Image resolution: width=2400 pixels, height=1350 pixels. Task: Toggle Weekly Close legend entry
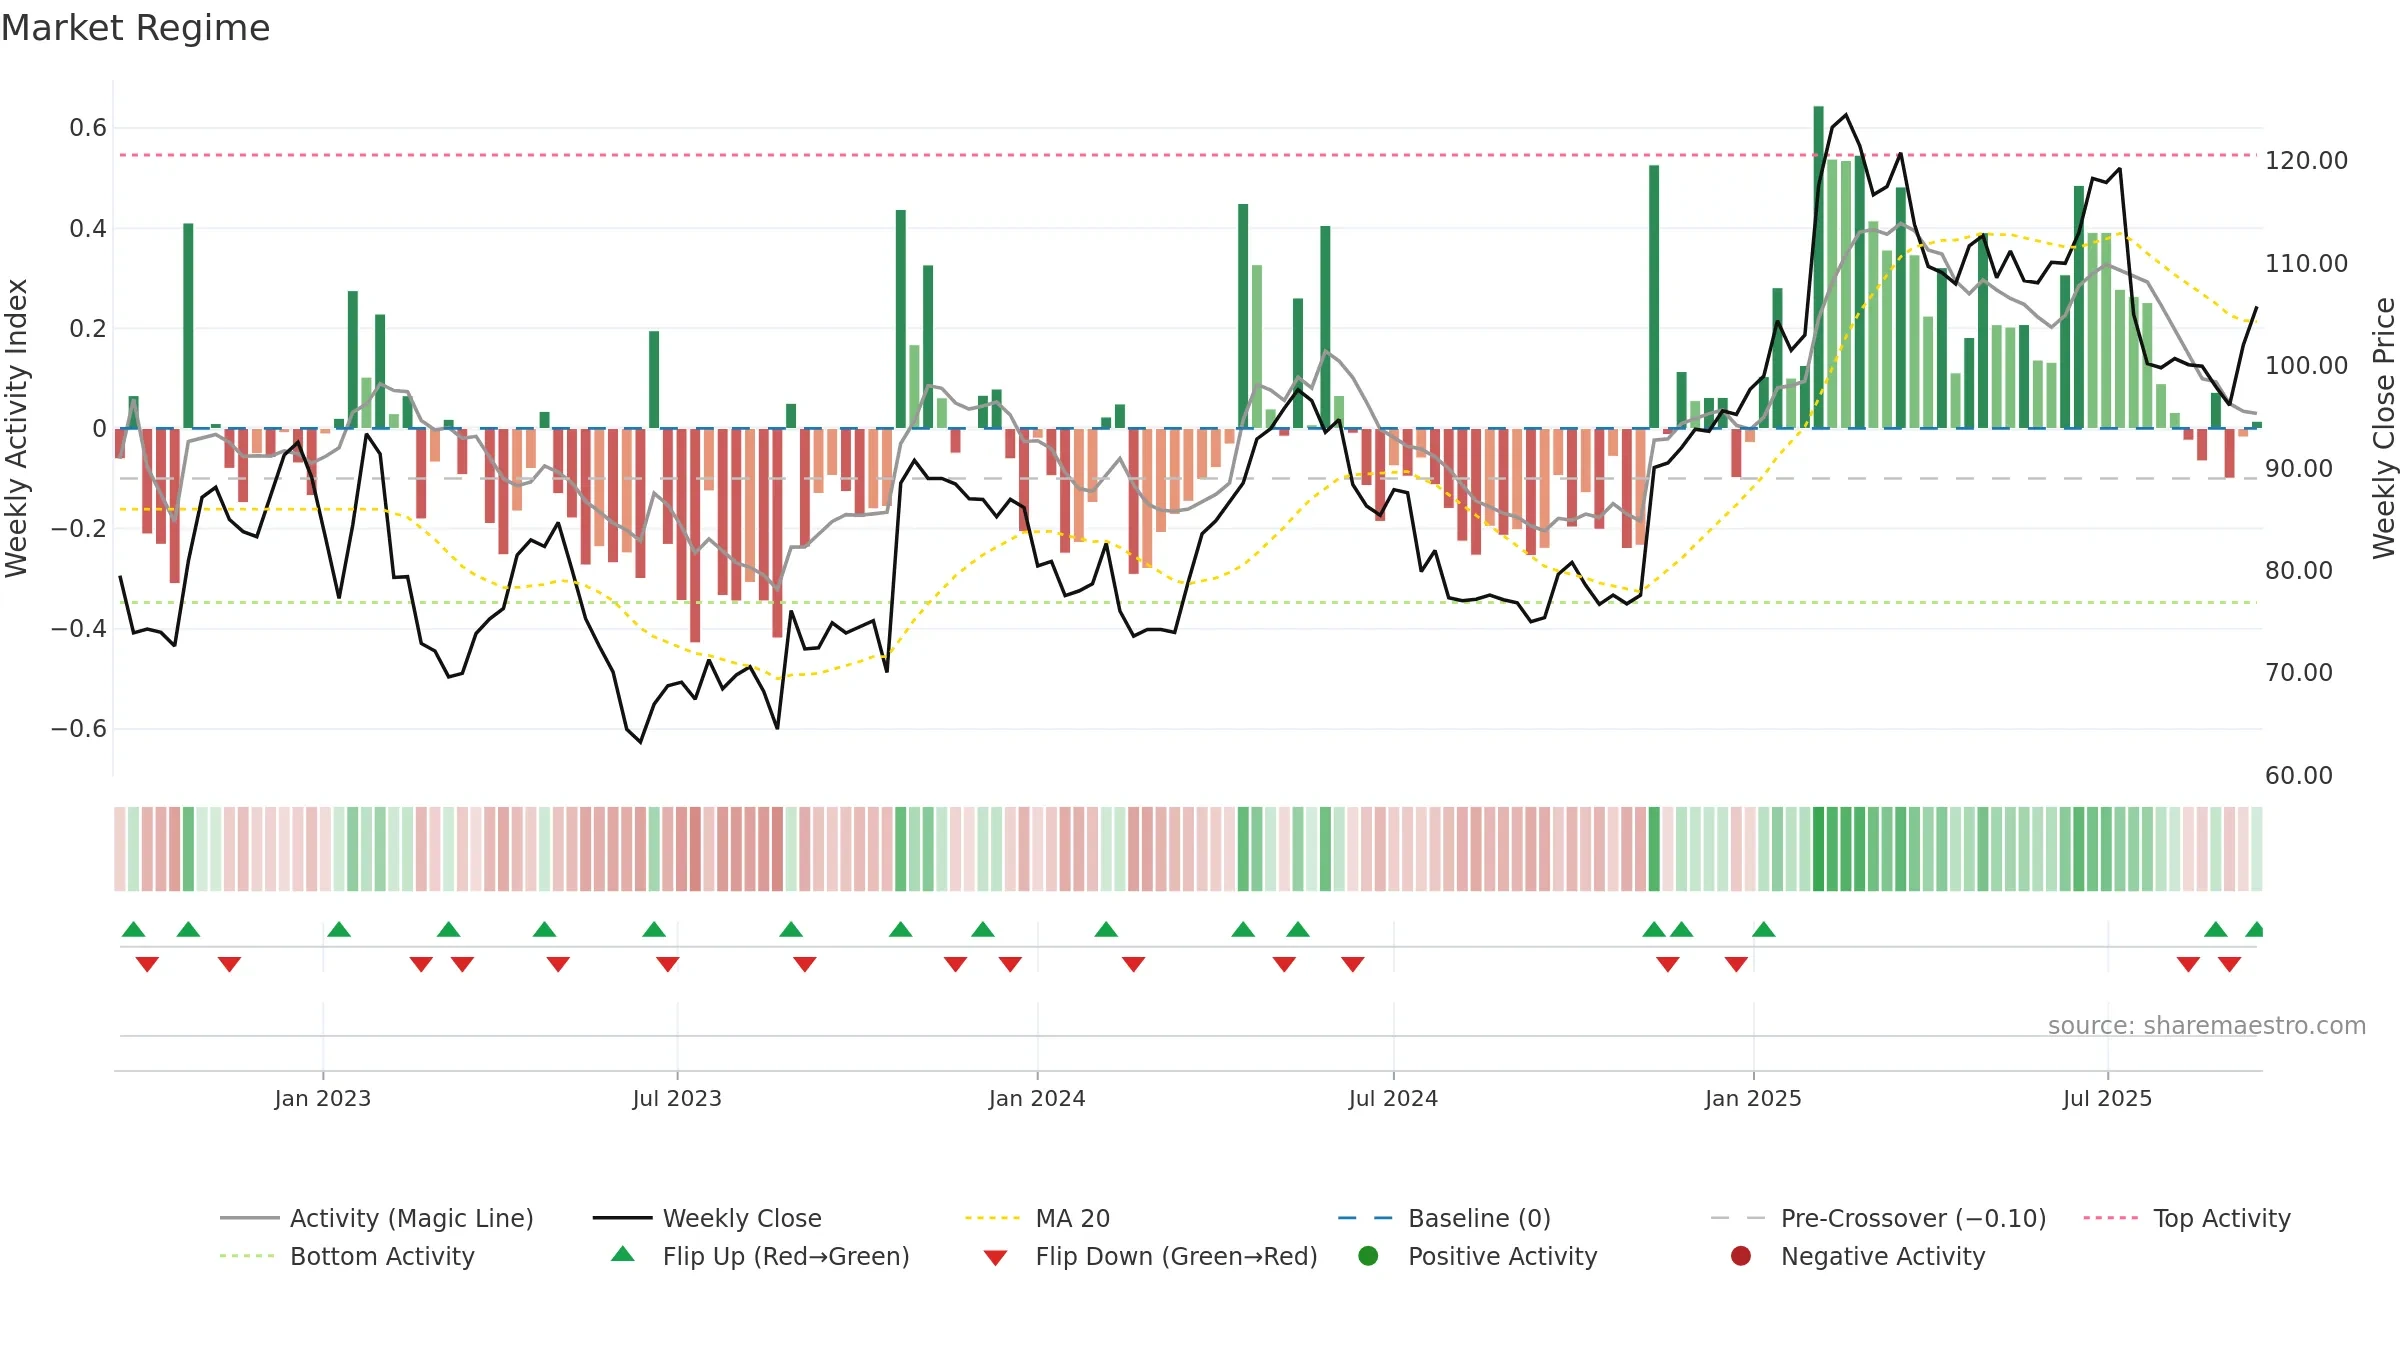(707, 1218)
